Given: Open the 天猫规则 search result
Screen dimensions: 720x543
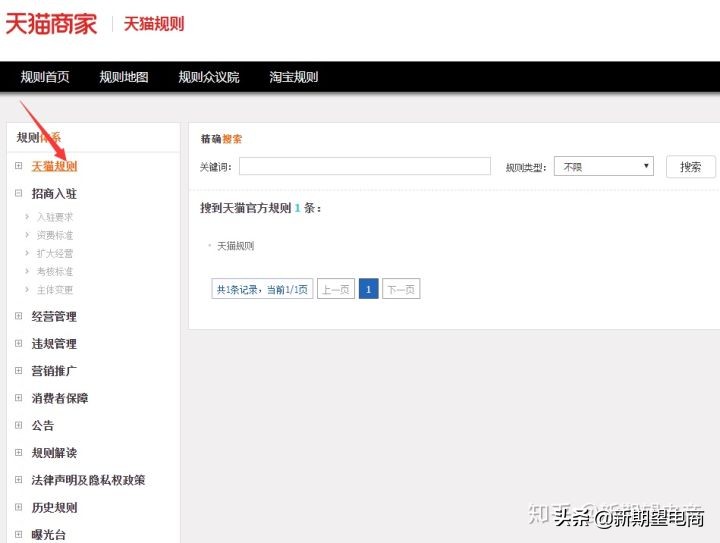Looking at the screenshot, I should click(235, 246).
